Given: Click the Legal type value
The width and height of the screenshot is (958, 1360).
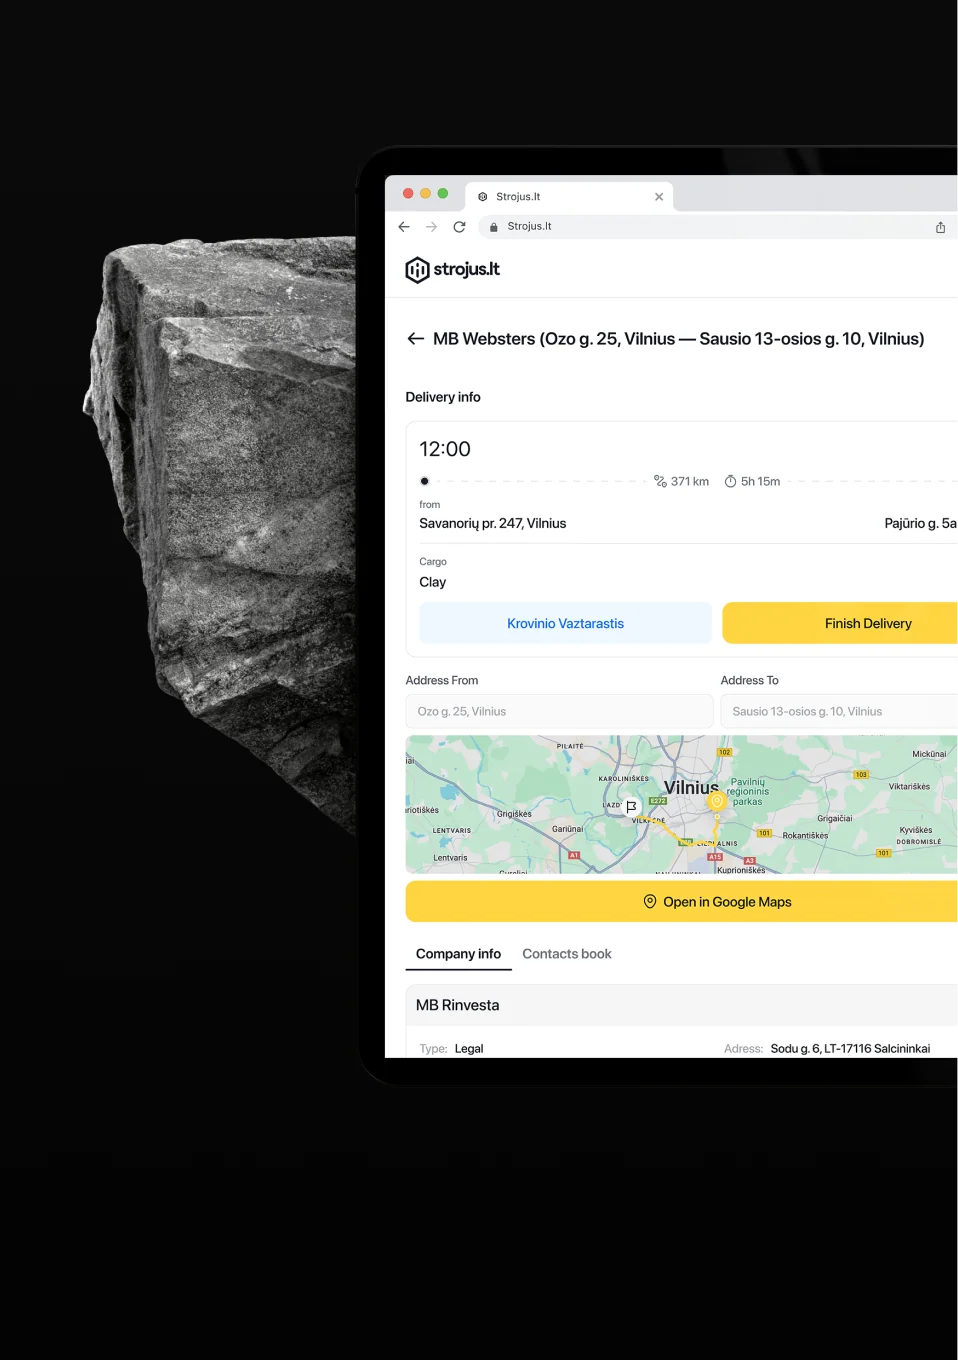Looking at the screenshot, I should (x=469, y=1048).
